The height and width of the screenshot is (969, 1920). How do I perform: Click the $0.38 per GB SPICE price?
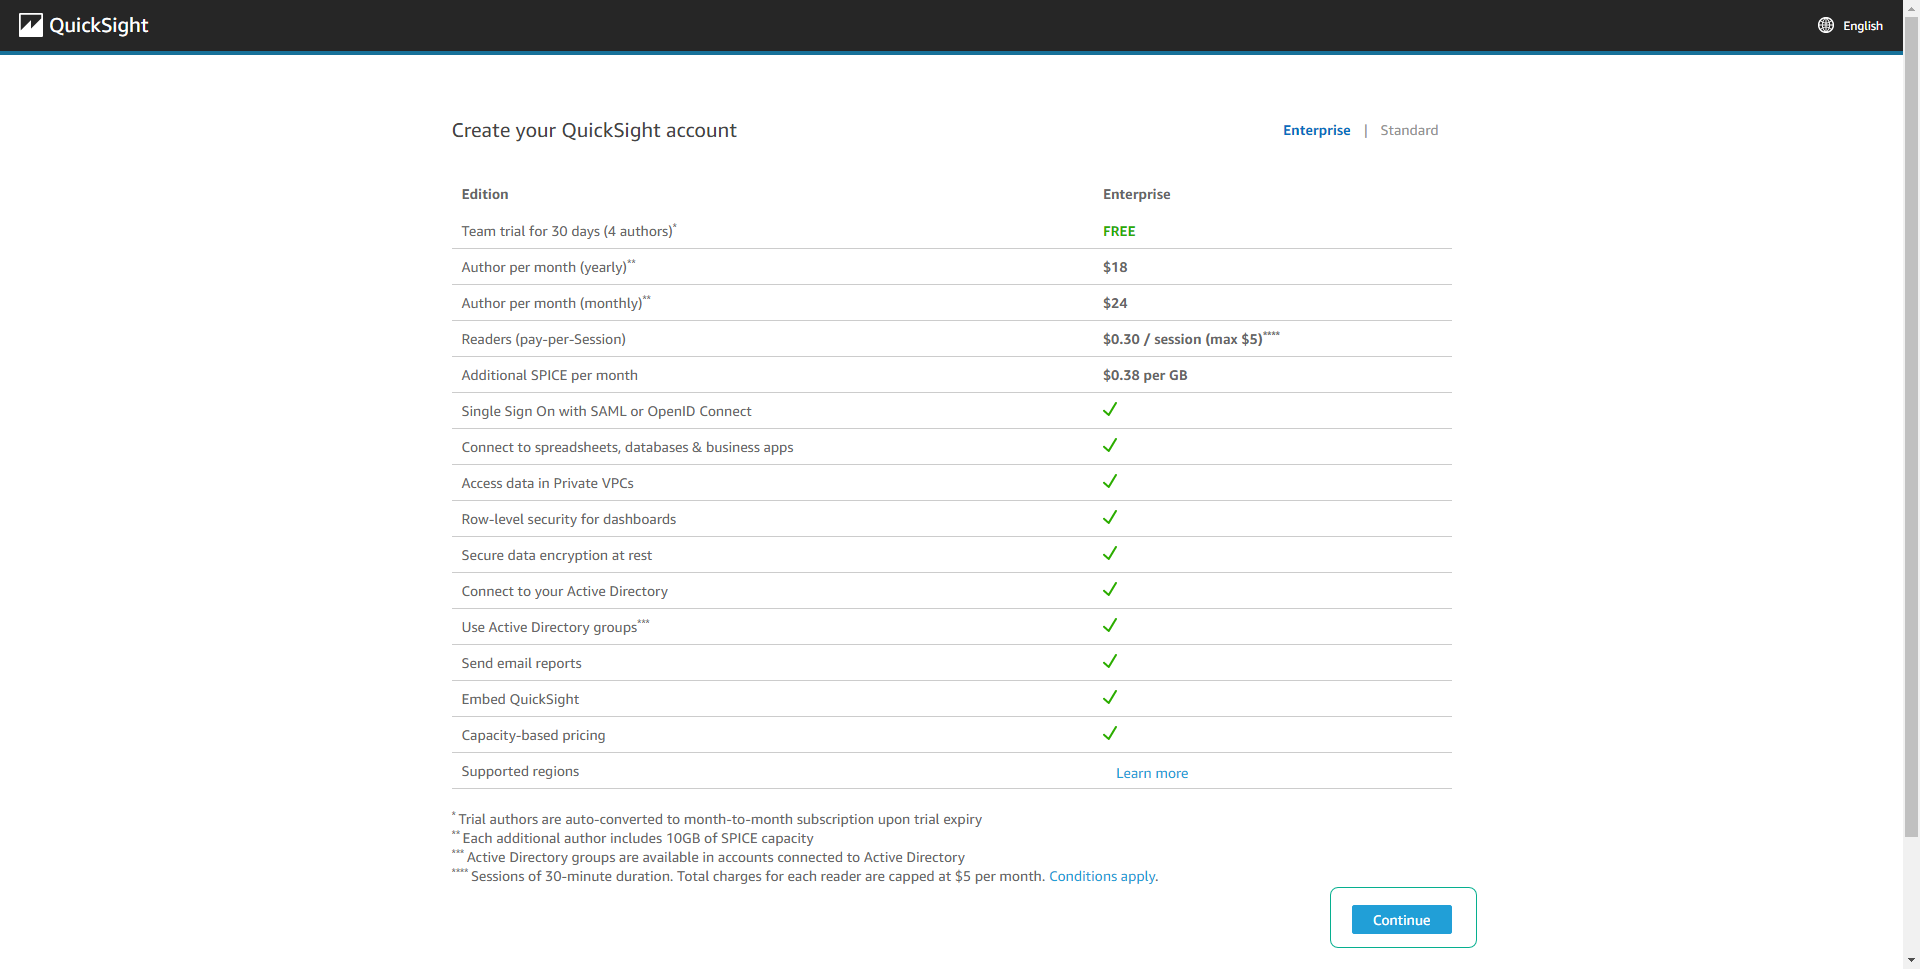click(x=1145, y=375)
